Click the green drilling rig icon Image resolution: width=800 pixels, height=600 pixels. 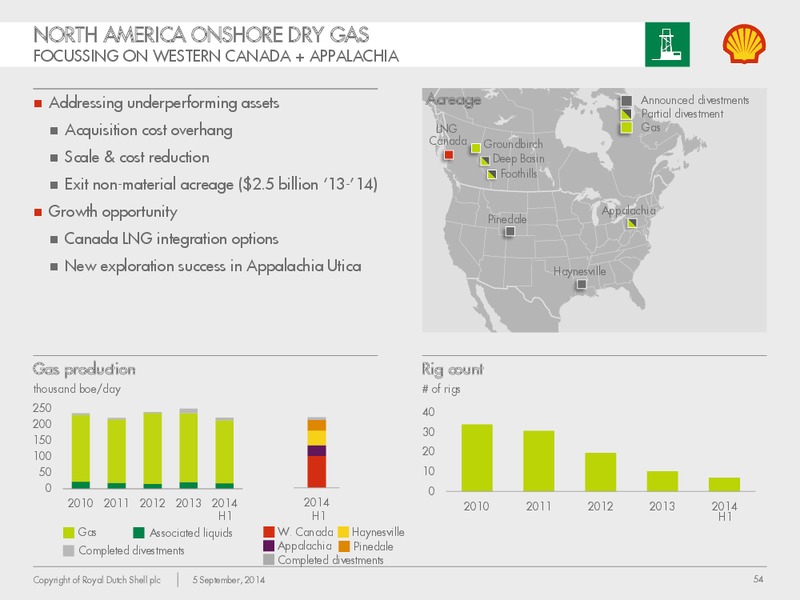[x=667, y=44]
